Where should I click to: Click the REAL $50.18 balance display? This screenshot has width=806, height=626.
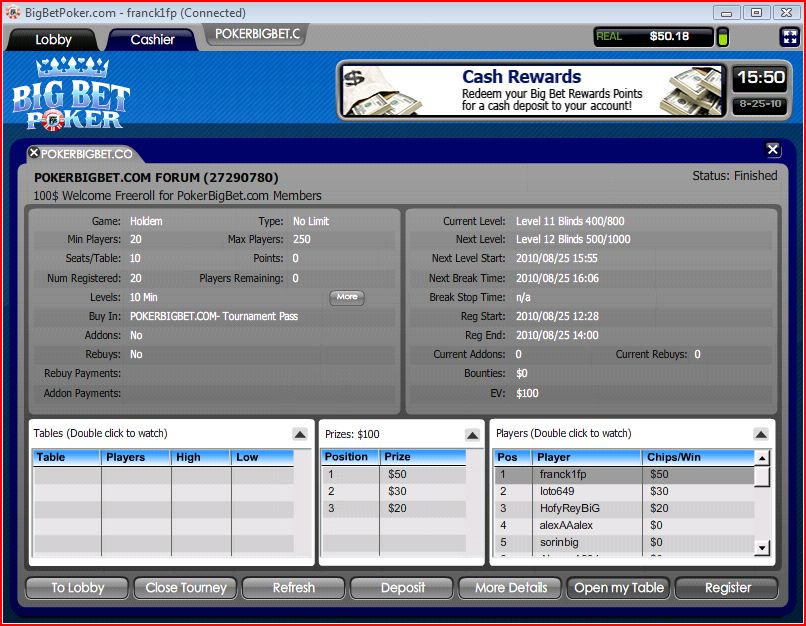click(x=654, y=37)
